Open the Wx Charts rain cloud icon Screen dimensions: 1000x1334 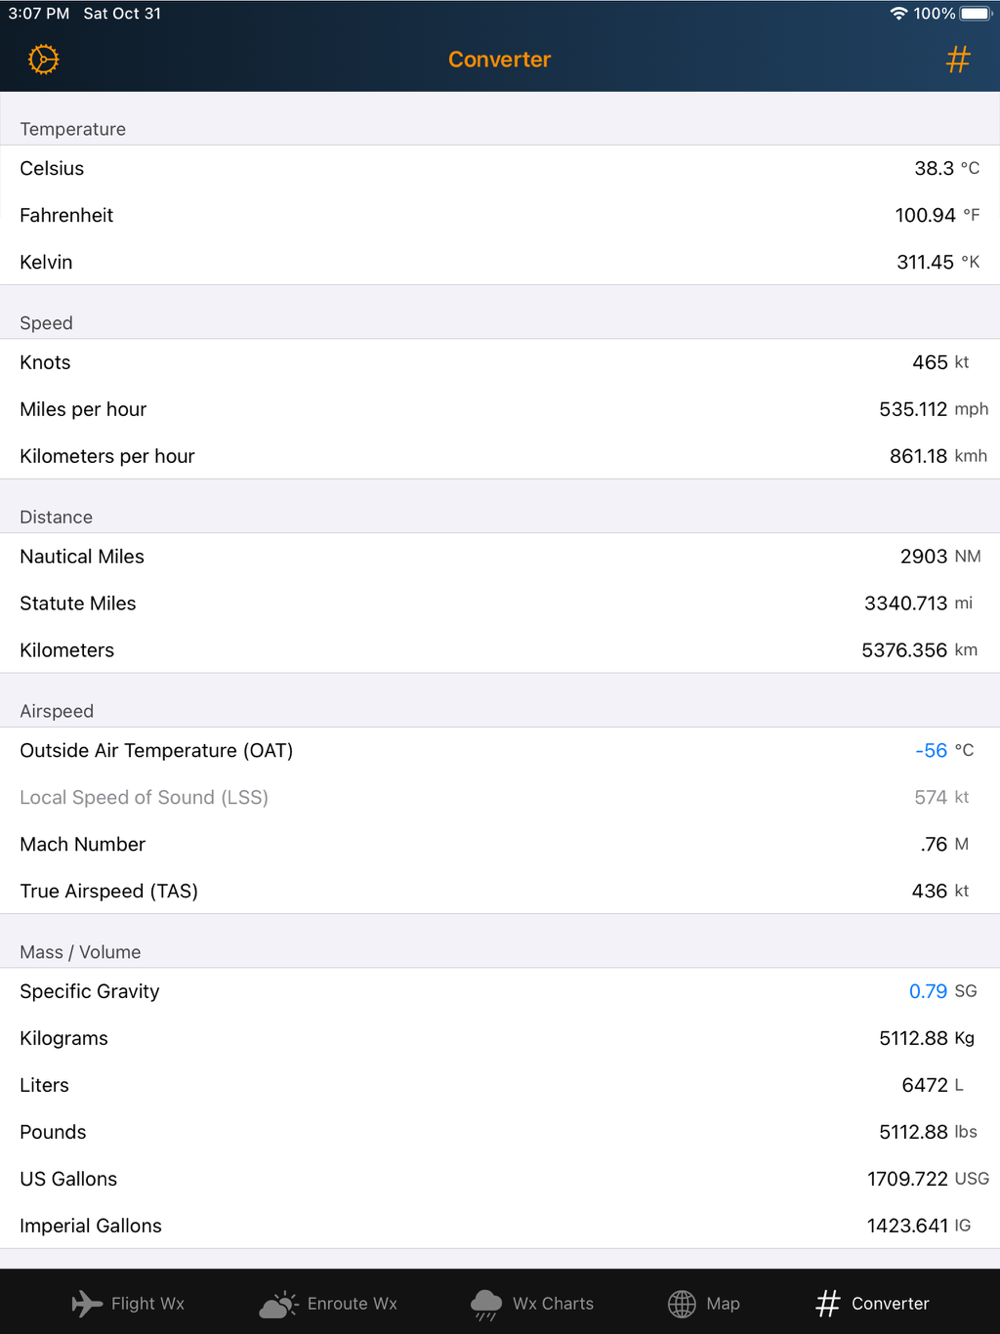[x=486, y=1303]
